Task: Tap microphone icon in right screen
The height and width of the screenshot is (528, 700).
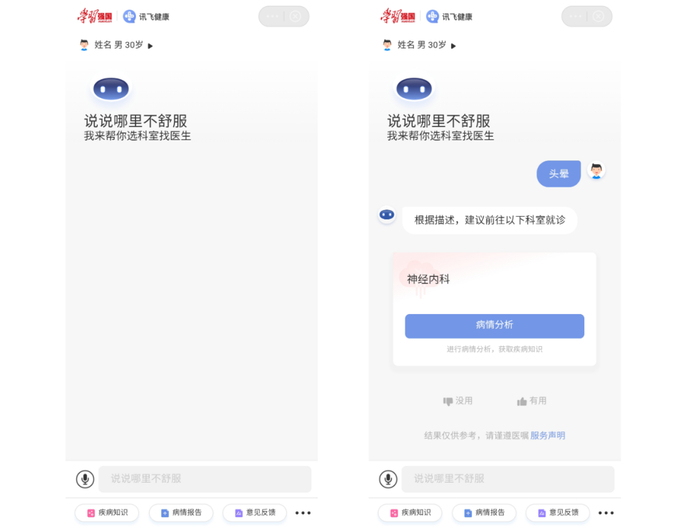Action: pyautogui.click(x=388, y=479)
